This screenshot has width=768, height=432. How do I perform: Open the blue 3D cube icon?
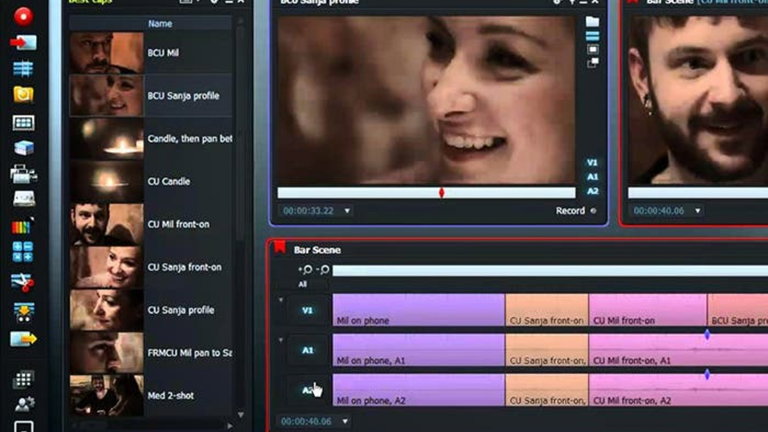(x=23, y=147)
